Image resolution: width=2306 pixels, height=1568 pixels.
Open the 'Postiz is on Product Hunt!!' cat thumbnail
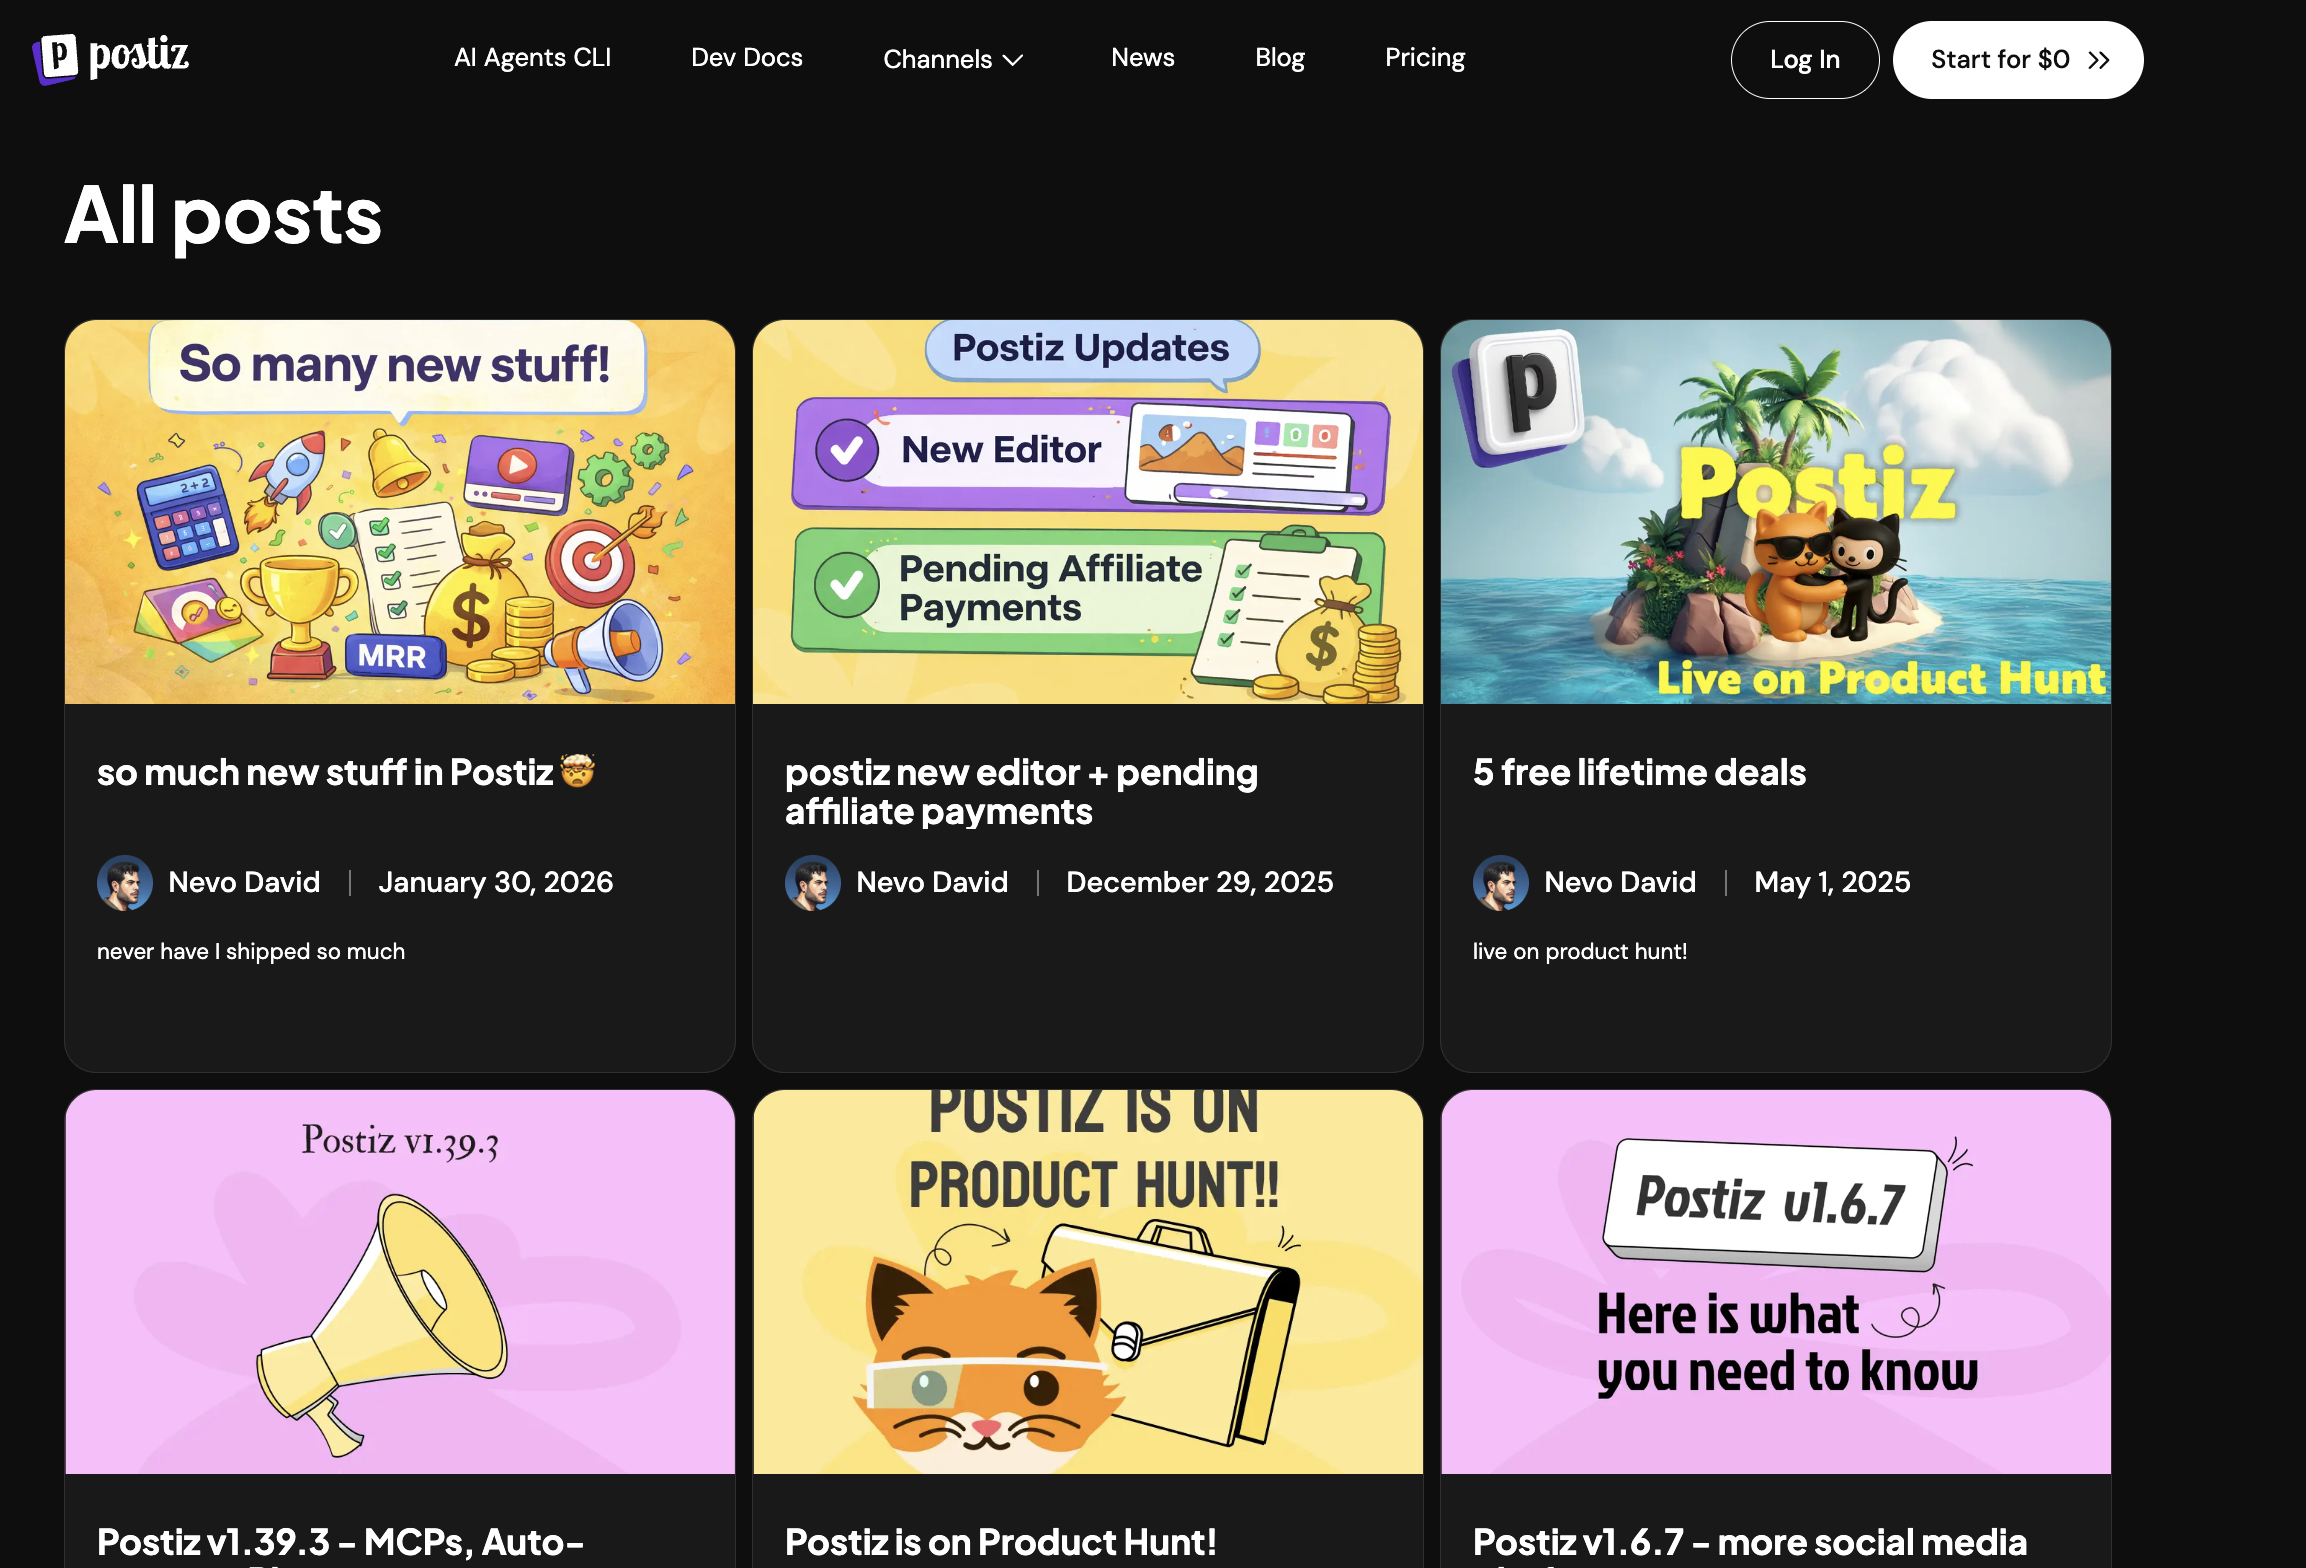click(1088, 1282)
